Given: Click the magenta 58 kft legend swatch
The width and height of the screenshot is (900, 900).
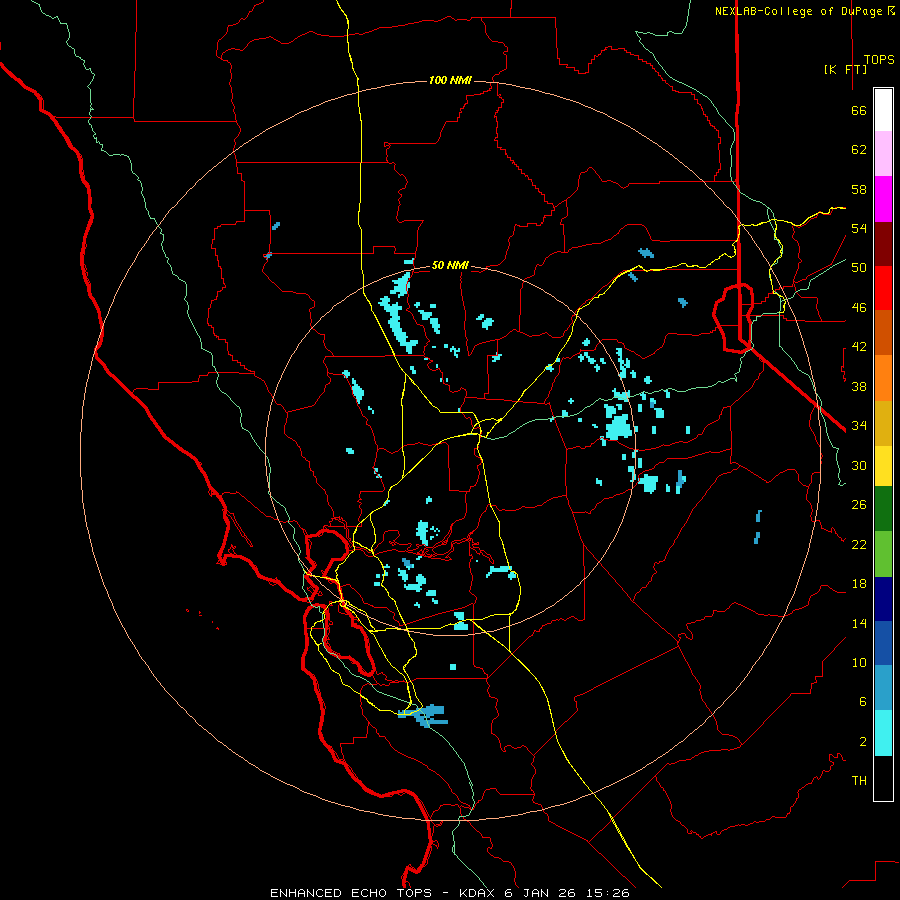Looking at the screenshot, I should 883,199.
